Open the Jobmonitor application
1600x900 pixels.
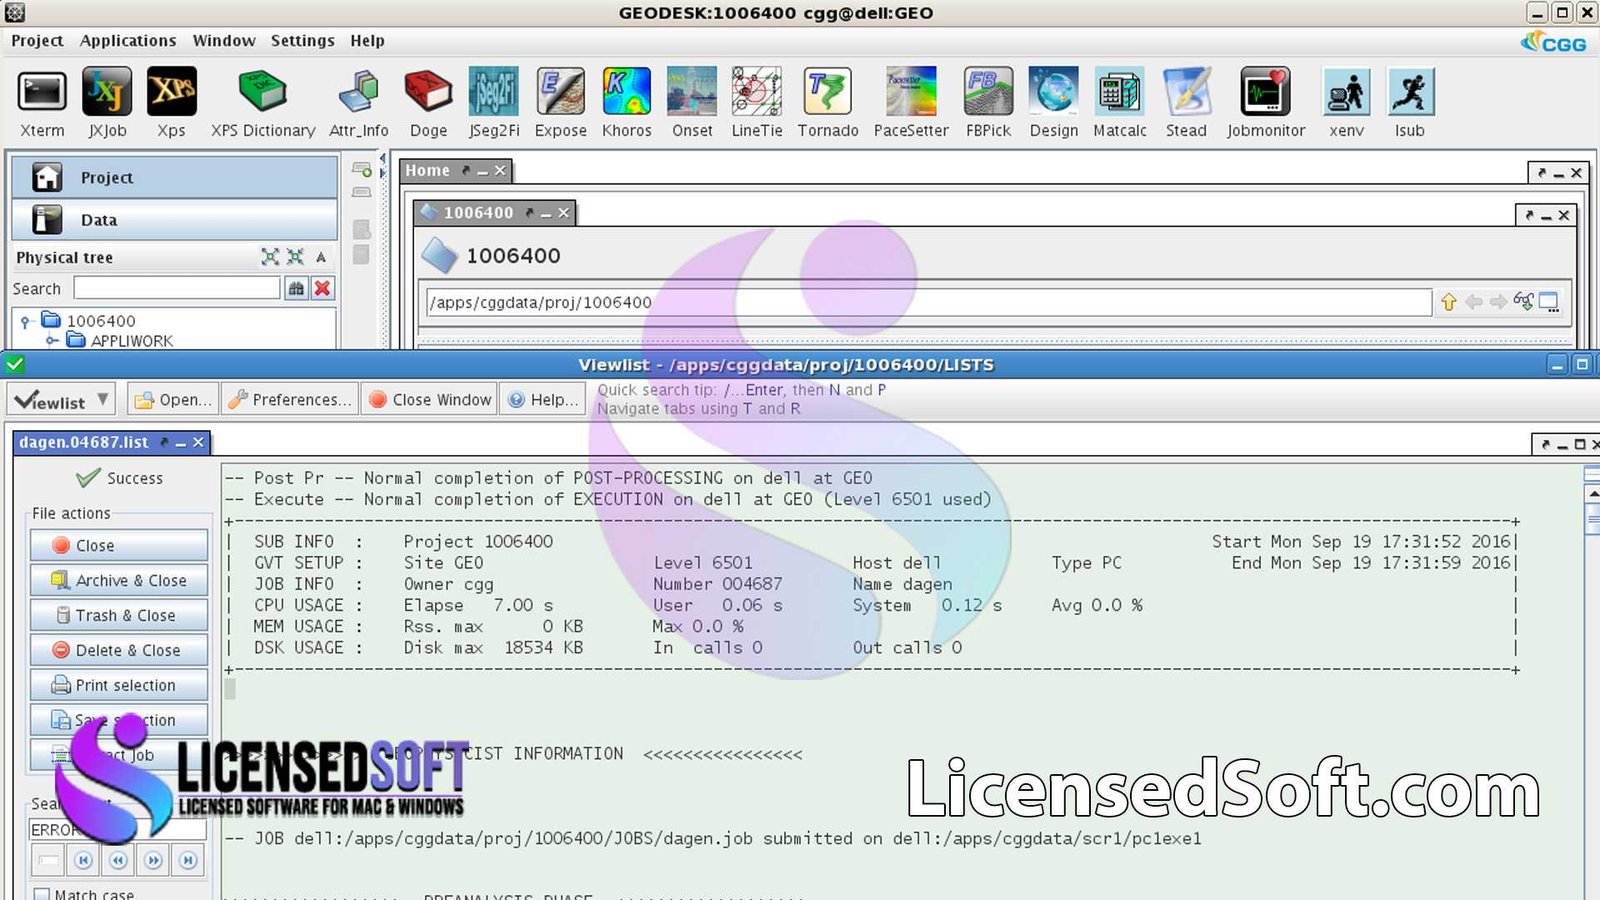click(1266, 102)
